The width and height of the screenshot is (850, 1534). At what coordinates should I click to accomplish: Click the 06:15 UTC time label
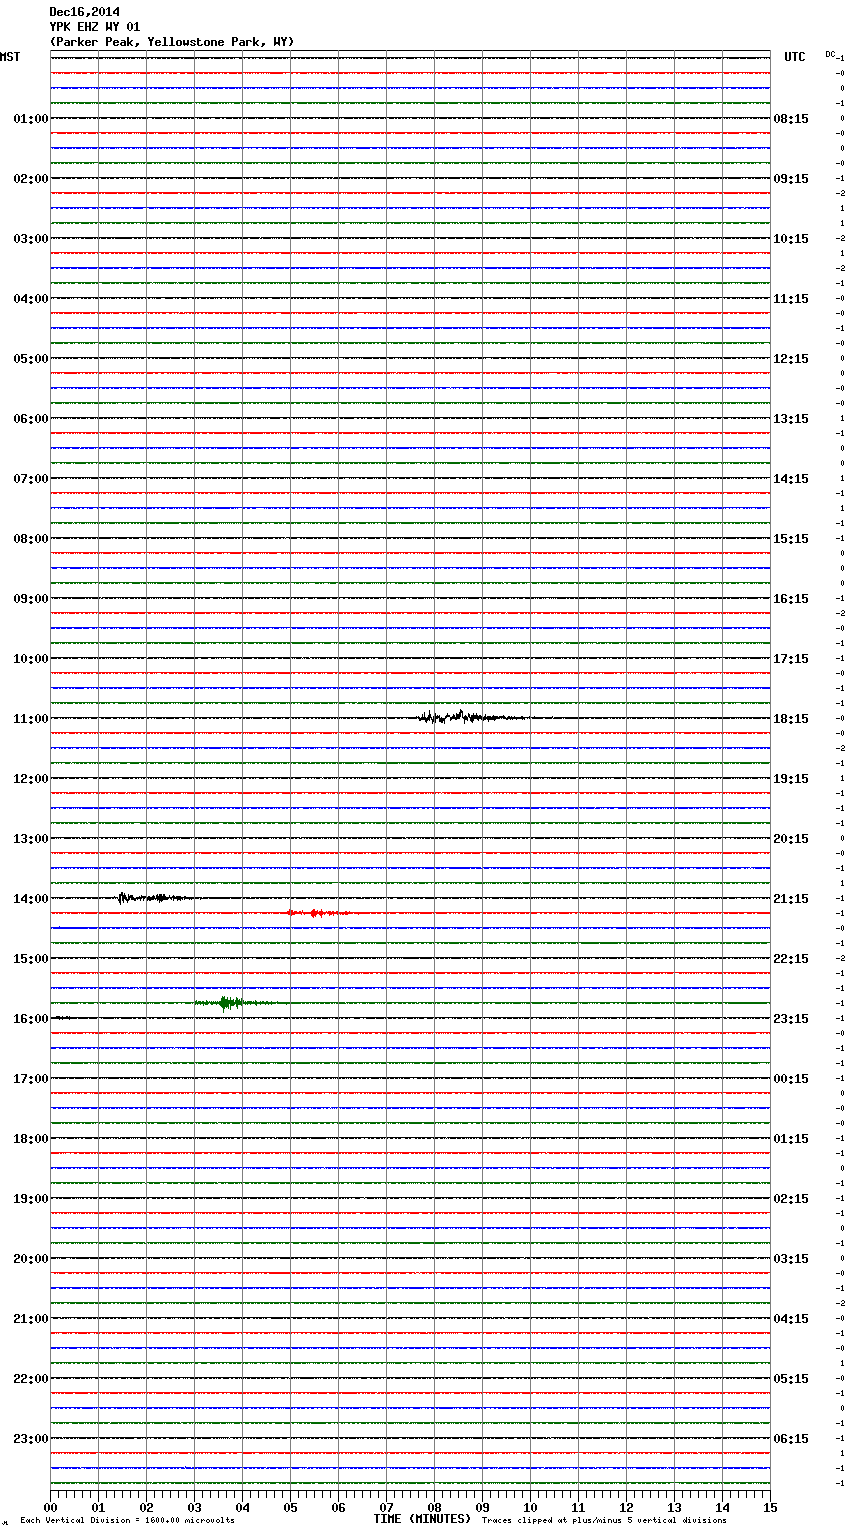[x=791, y=1439]
